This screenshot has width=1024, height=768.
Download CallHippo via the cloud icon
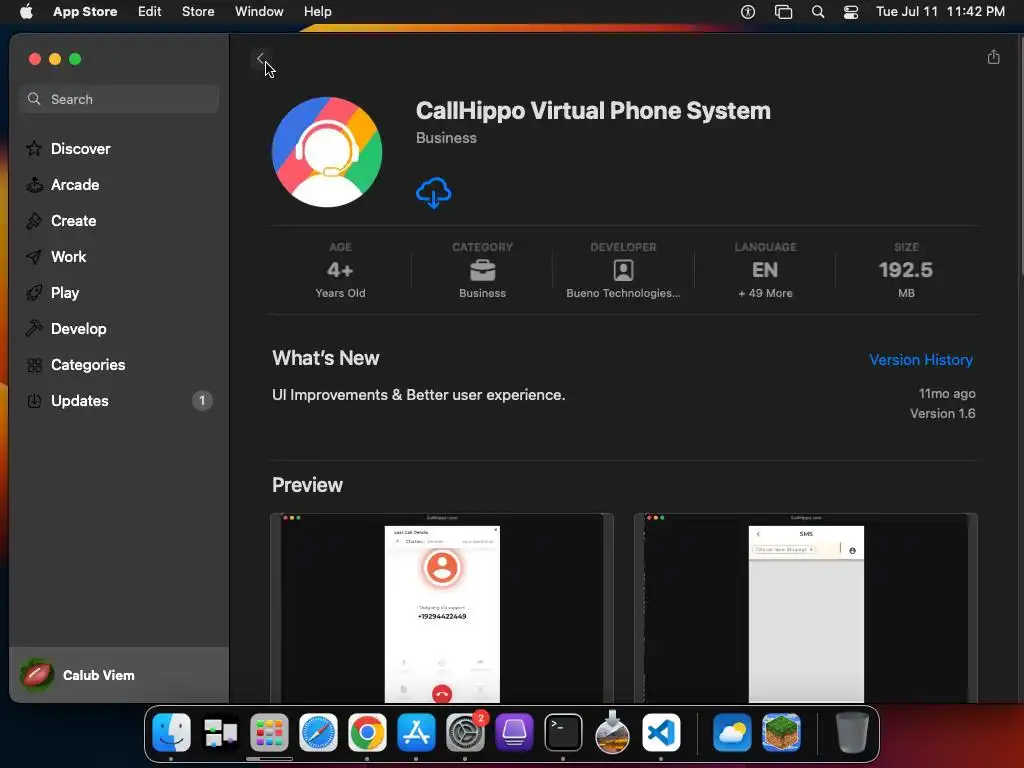click(x=434, y=193)
